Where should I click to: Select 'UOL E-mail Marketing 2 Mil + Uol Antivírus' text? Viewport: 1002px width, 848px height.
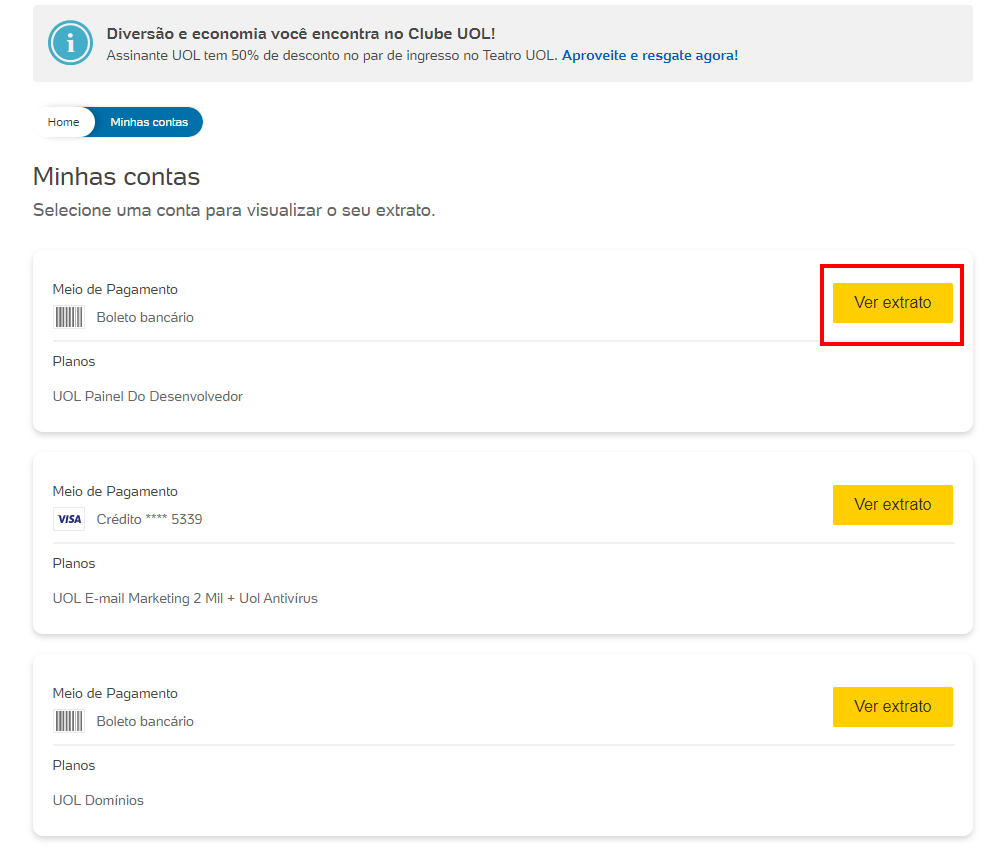(185, 598)
